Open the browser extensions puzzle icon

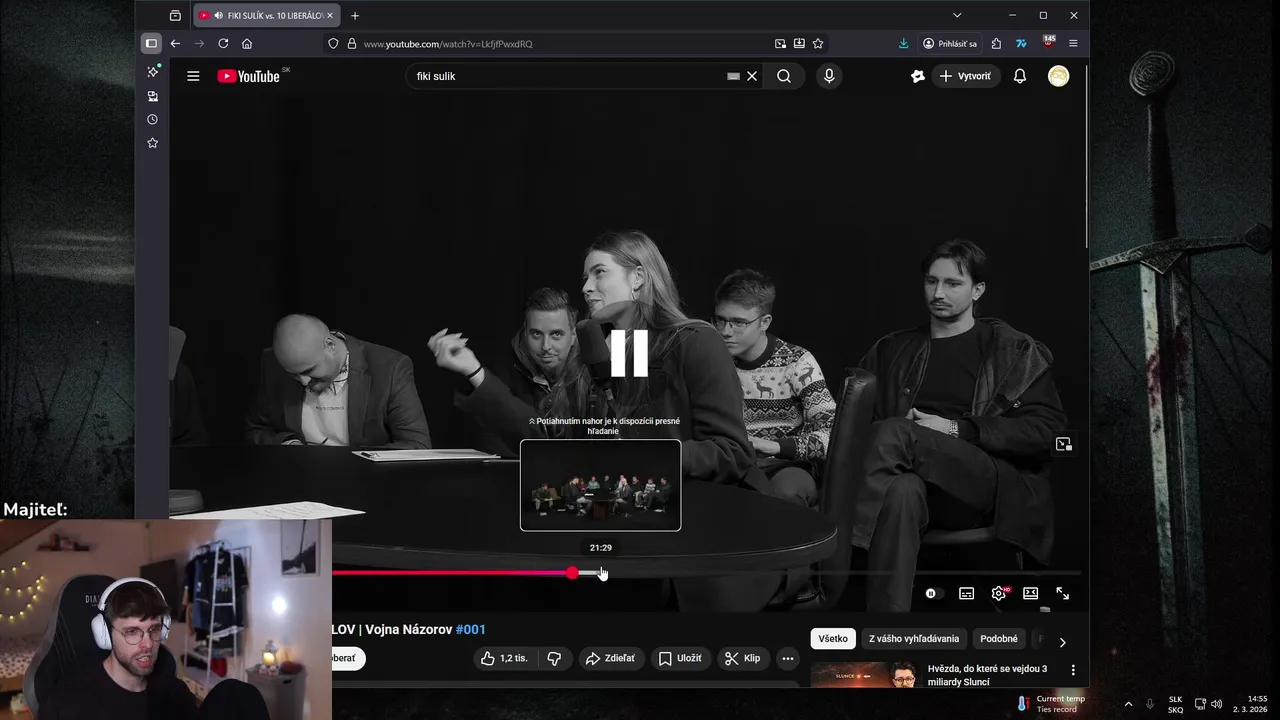[997, 43]
